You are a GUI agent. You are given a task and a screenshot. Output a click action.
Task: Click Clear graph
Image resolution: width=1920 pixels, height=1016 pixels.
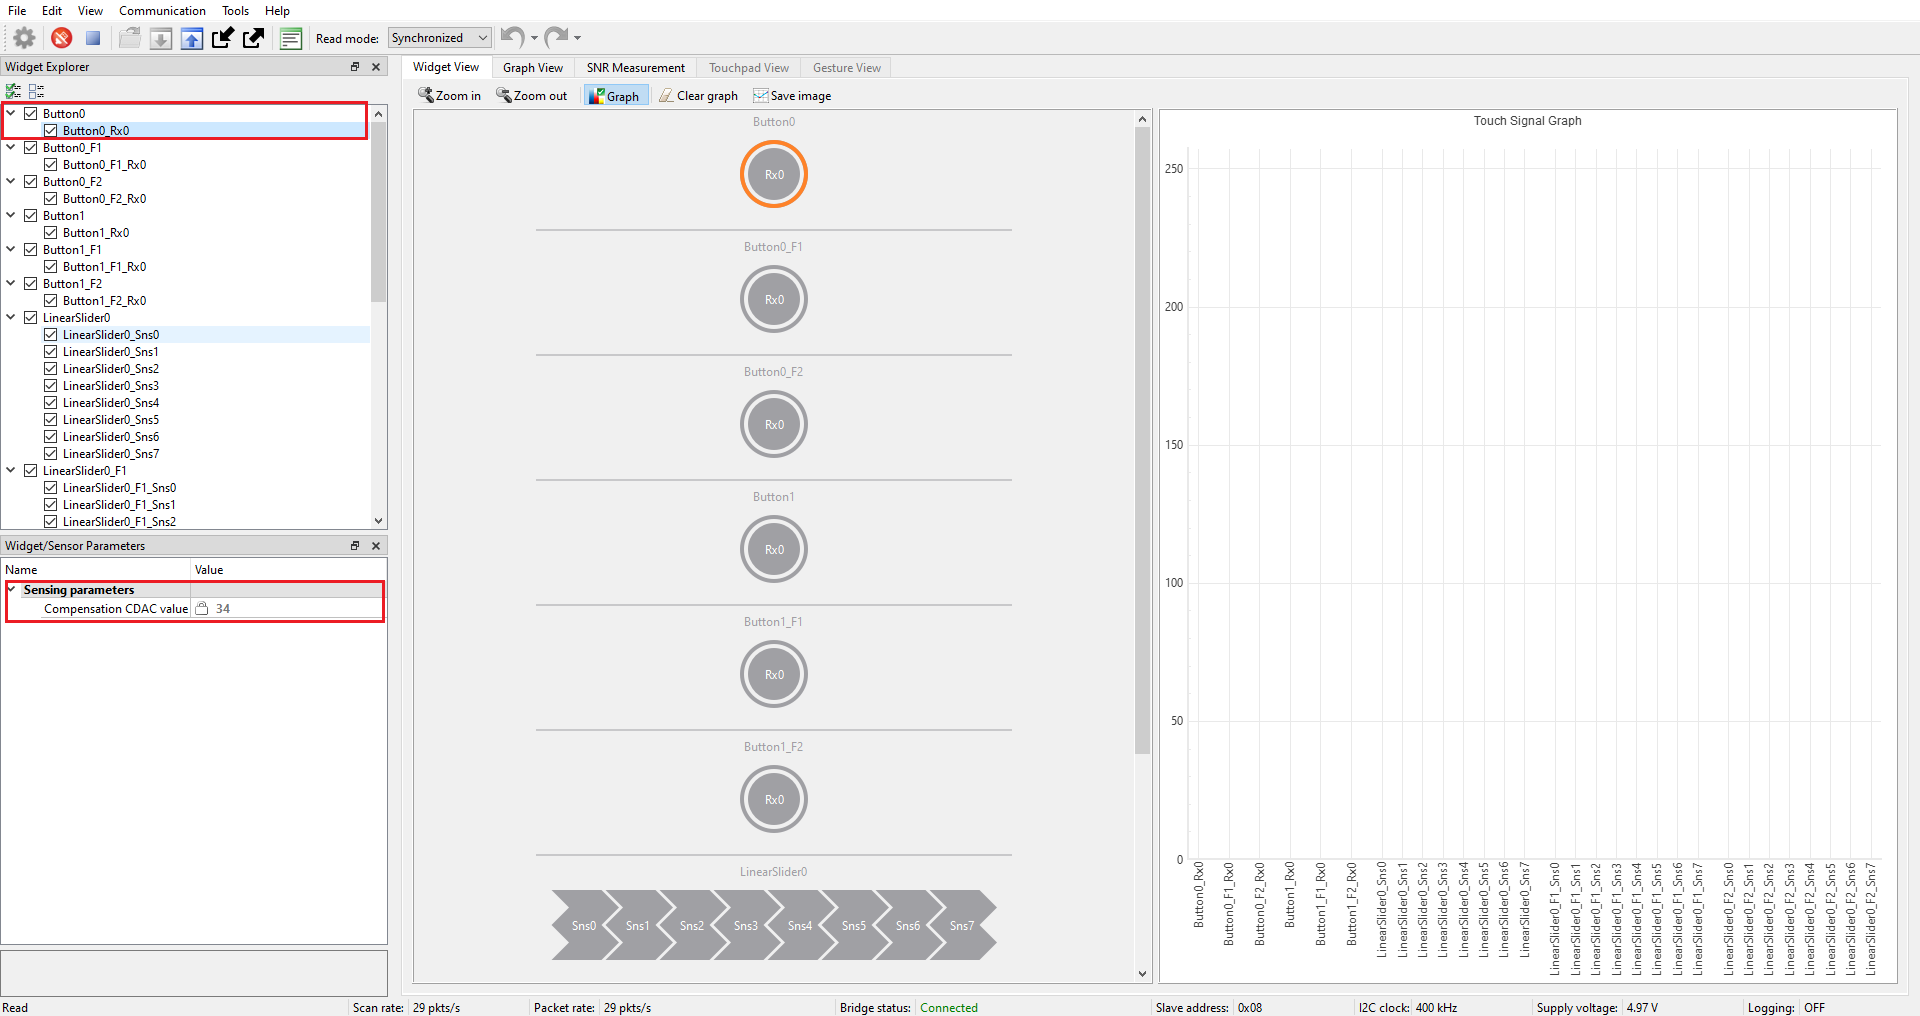(x=699, y=96)
